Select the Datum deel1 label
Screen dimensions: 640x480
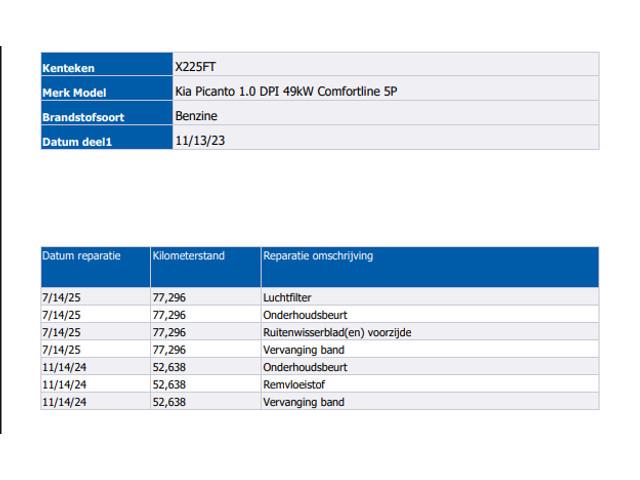[x=77, y=142]
